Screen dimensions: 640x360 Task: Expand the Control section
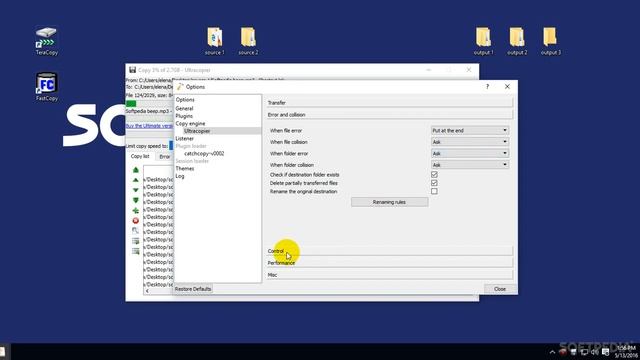point(389,251)
